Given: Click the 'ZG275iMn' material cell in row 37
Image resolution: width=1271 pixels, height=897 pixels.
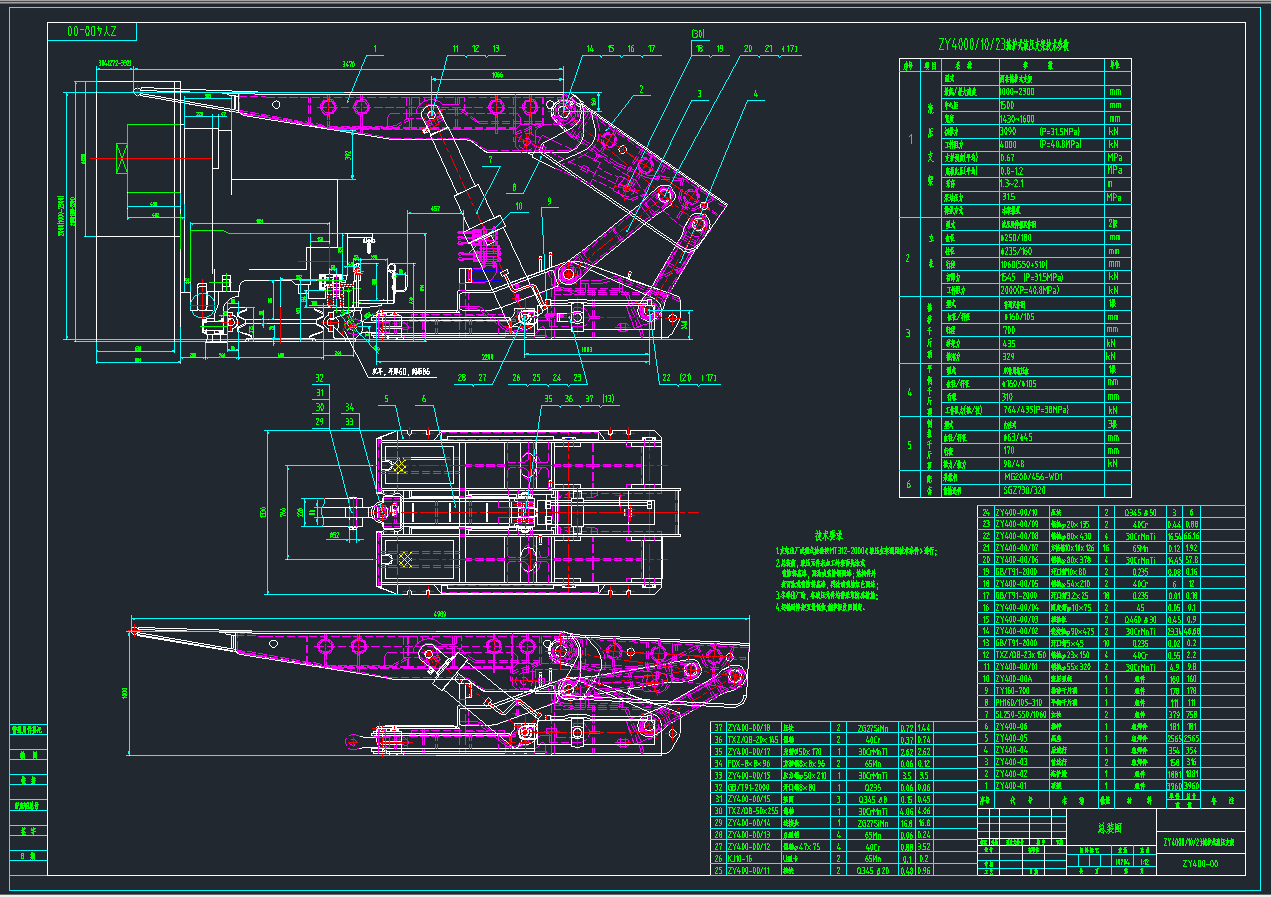Looking at the screenshot, I should pyautogui.click(x=871, y=727).
